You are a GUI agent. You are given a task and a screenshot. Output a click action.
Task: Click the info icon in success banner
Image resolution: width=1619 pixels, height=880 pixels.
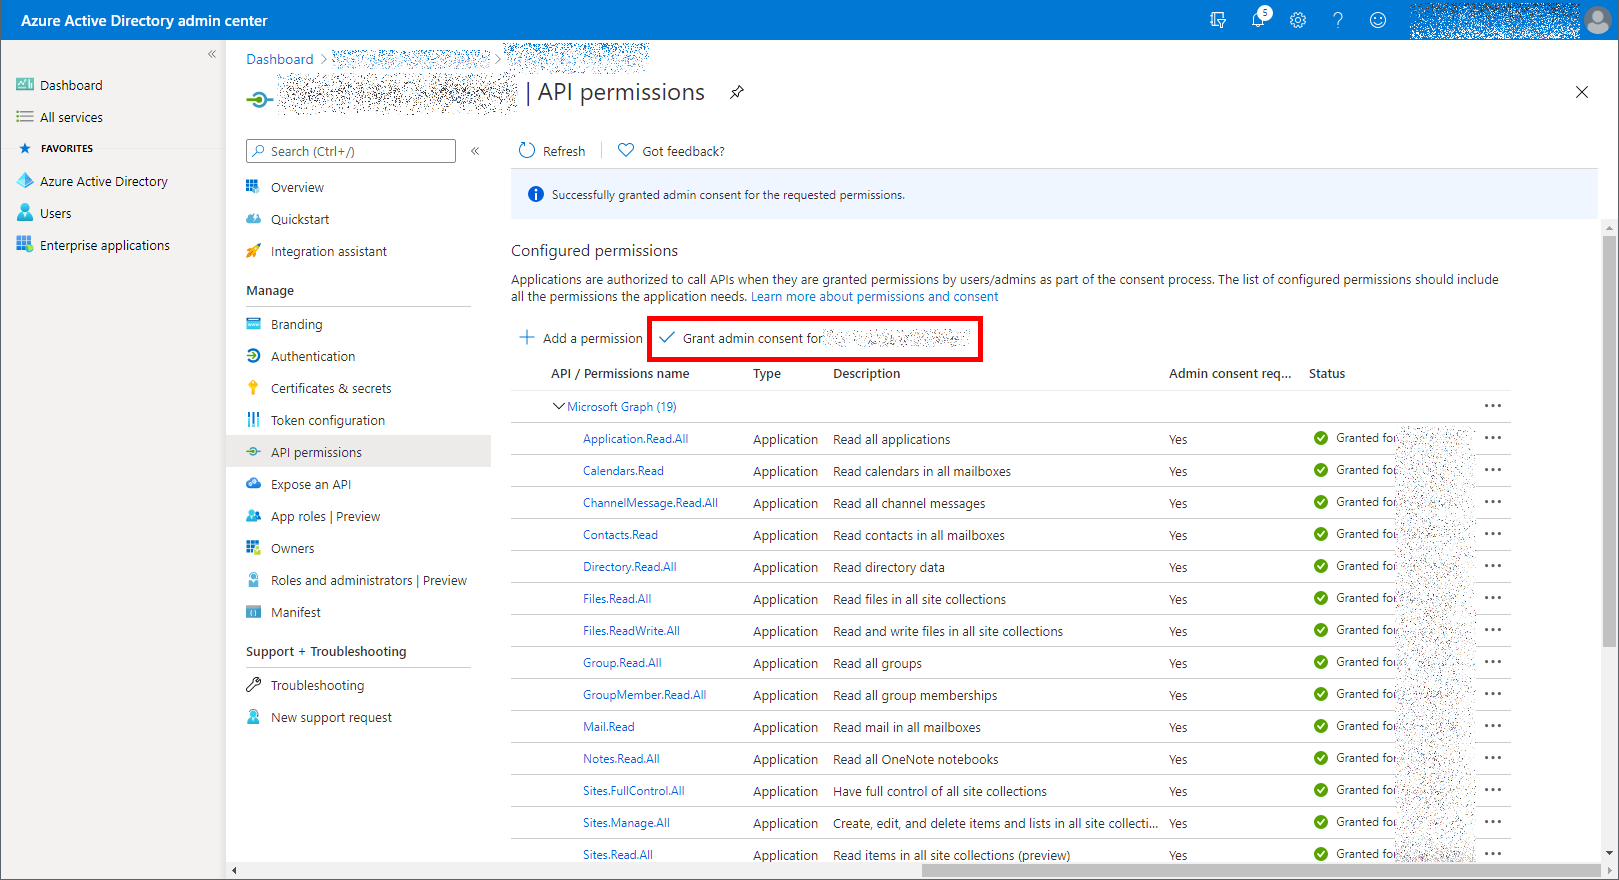(x=536, y=194)
